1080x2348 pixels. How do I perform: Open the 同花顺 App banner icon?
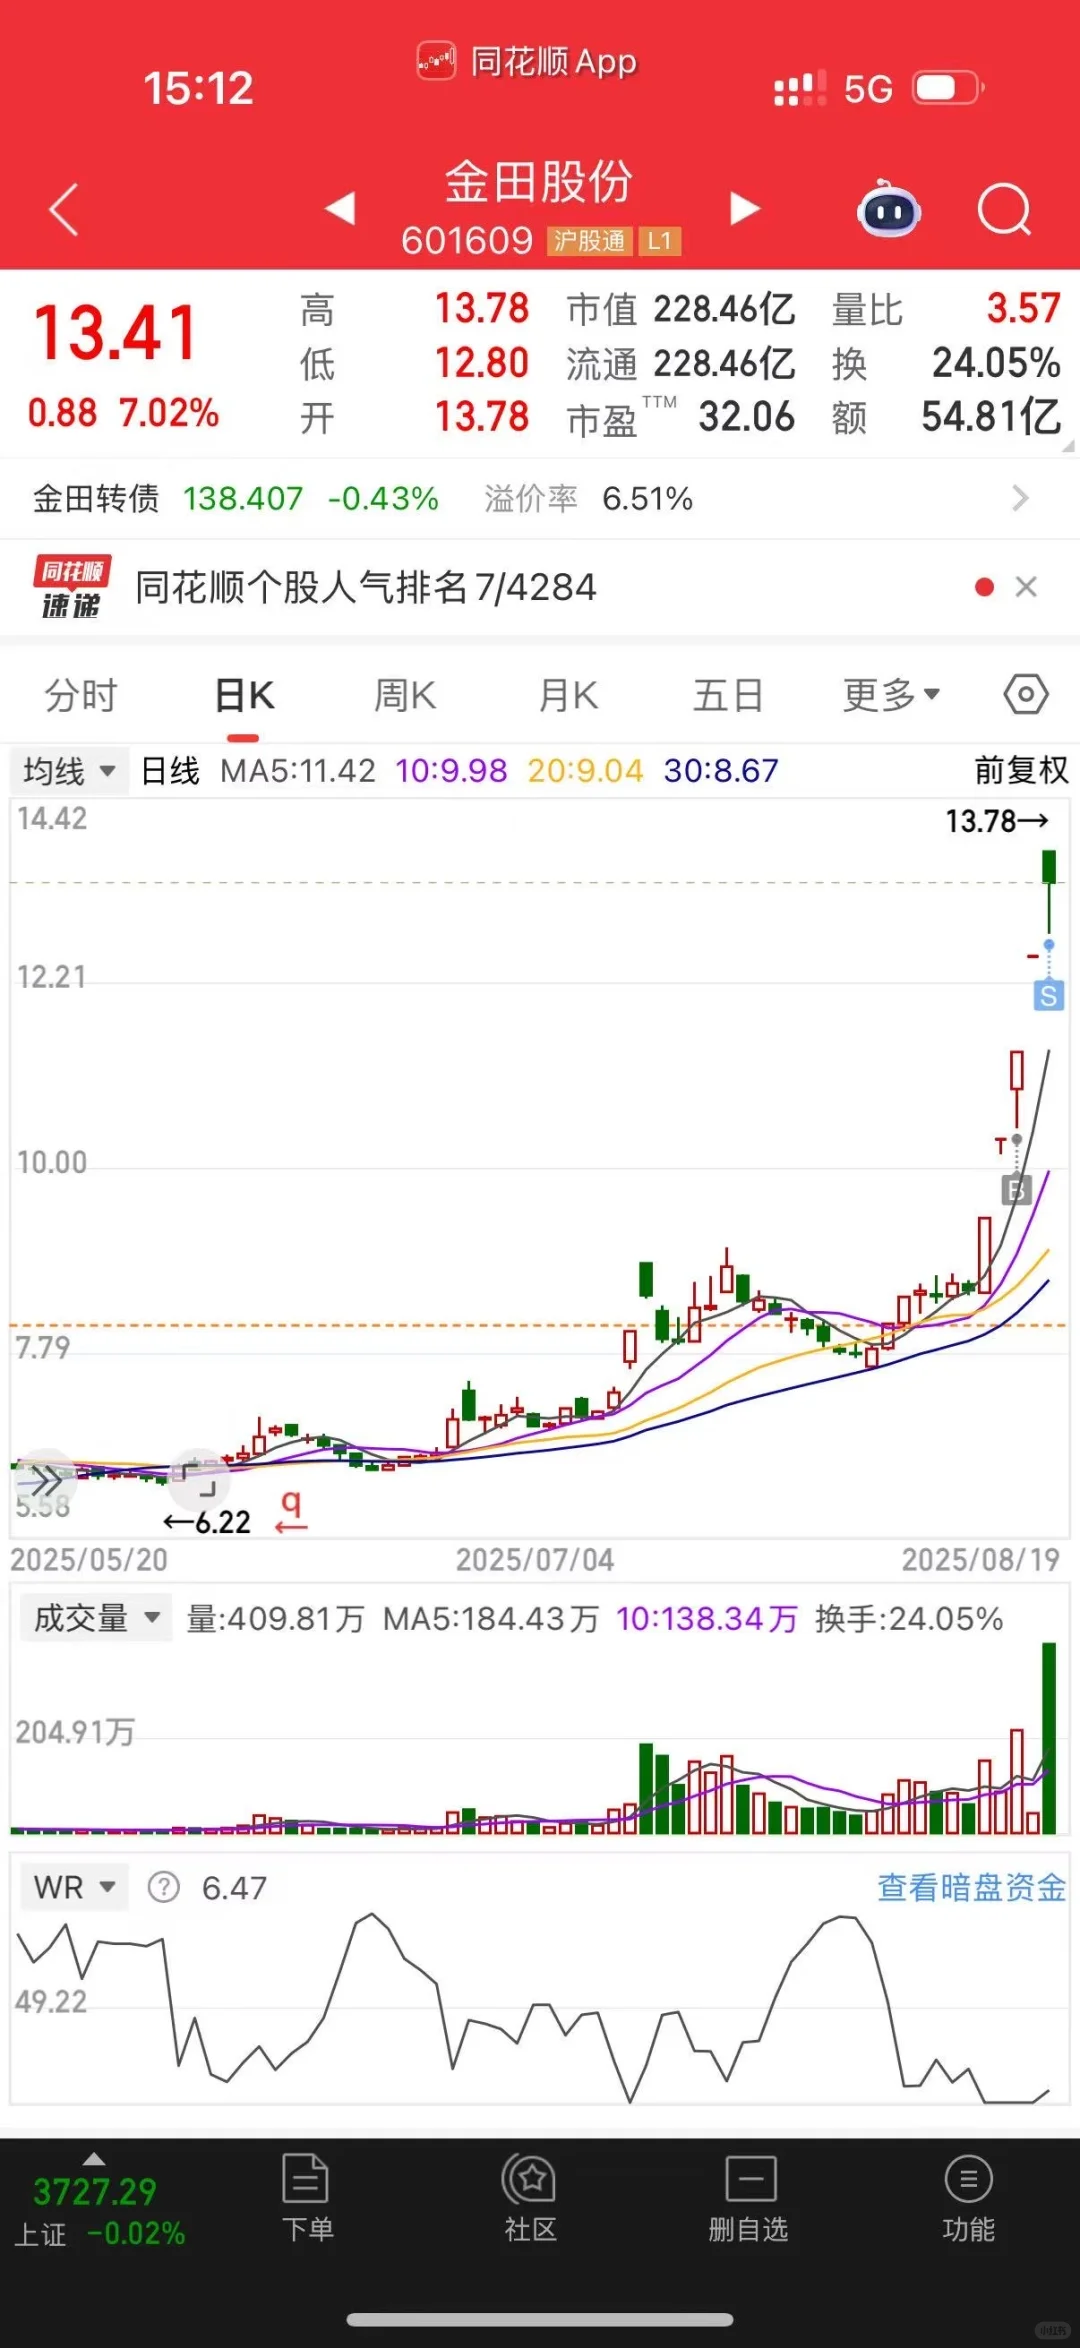[436, 61]
